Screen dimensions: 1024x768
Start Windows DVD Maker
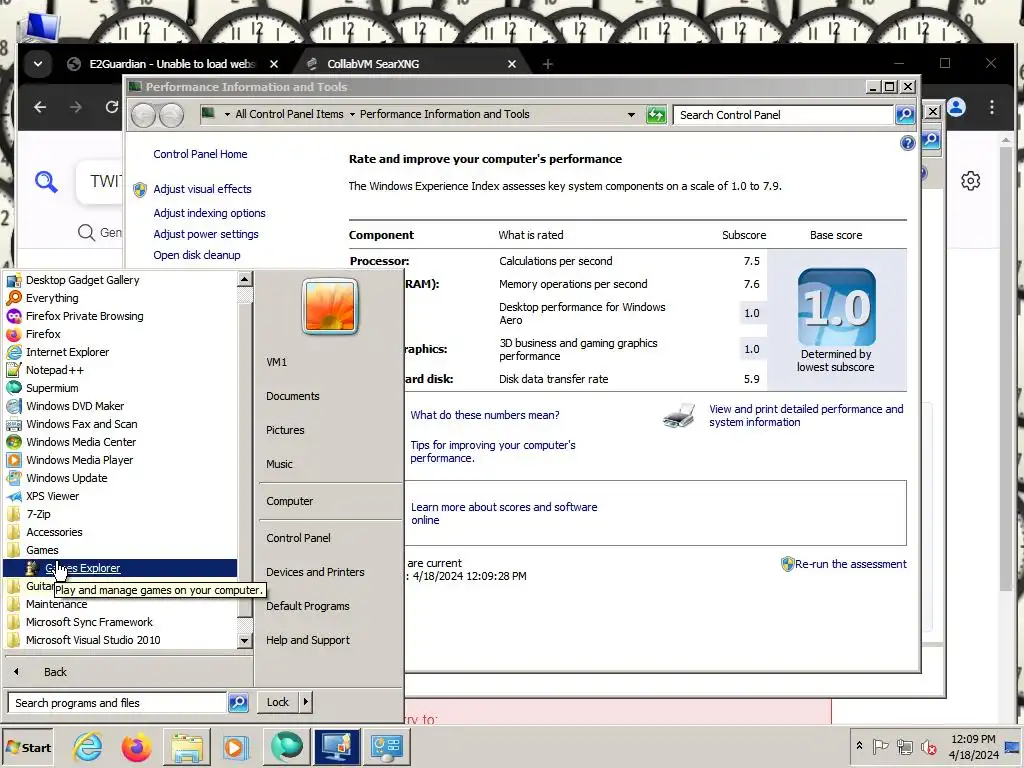click(74, 406)
